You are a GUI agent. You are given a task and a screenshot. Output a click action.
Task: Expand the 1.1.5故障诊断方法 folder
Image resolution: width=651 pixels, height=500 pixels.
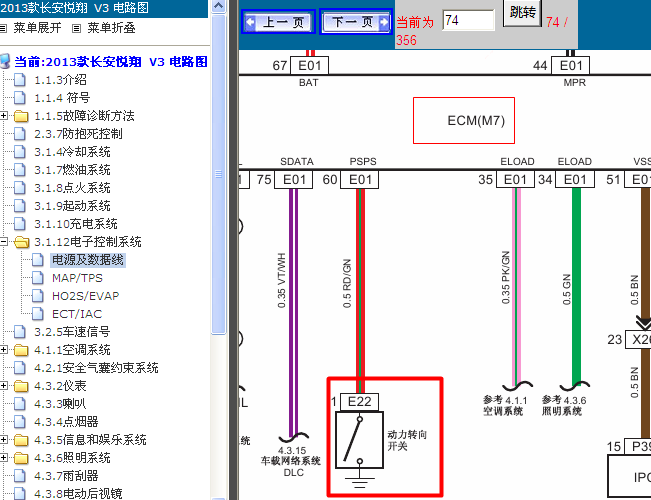coord(4,115)
